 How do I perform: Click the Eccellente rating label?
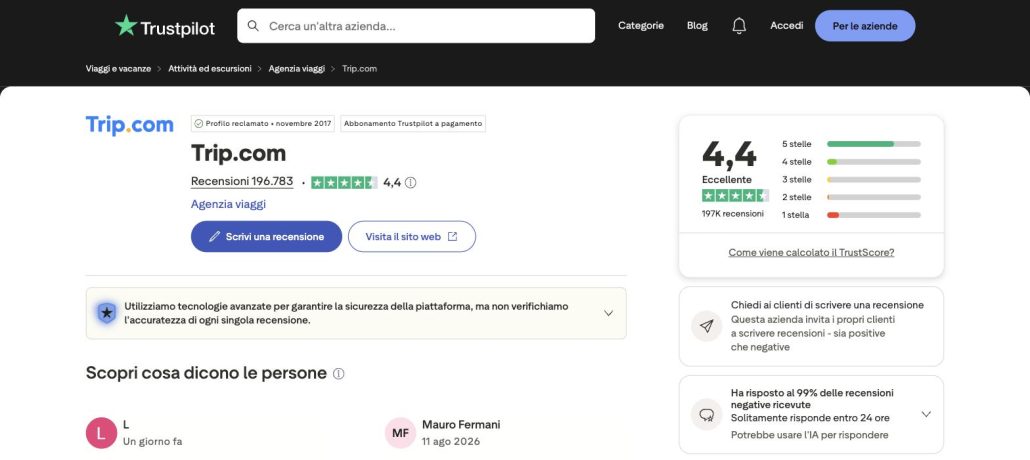pyautogui.click(x=727, y=179)
